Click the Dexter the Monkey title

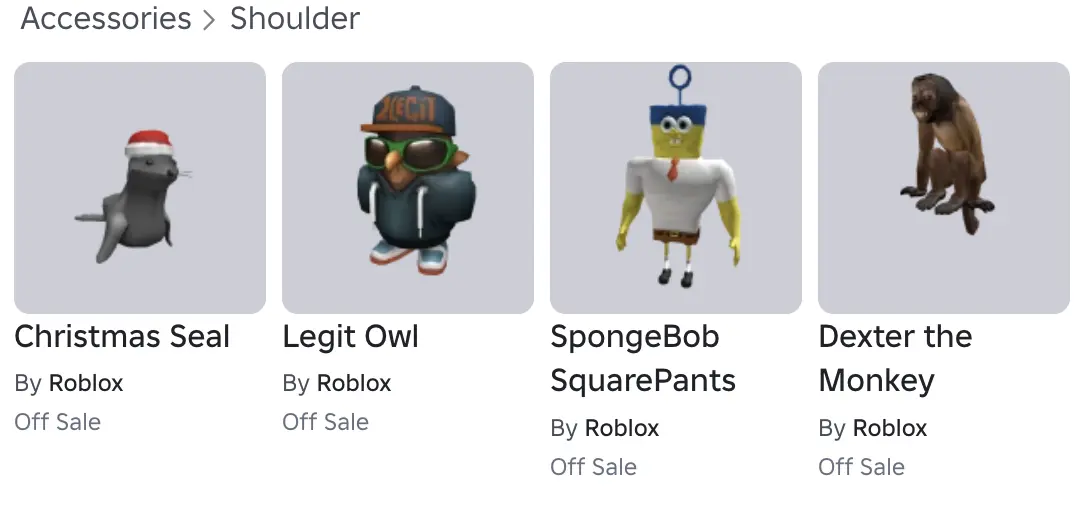tap(895, 359)
